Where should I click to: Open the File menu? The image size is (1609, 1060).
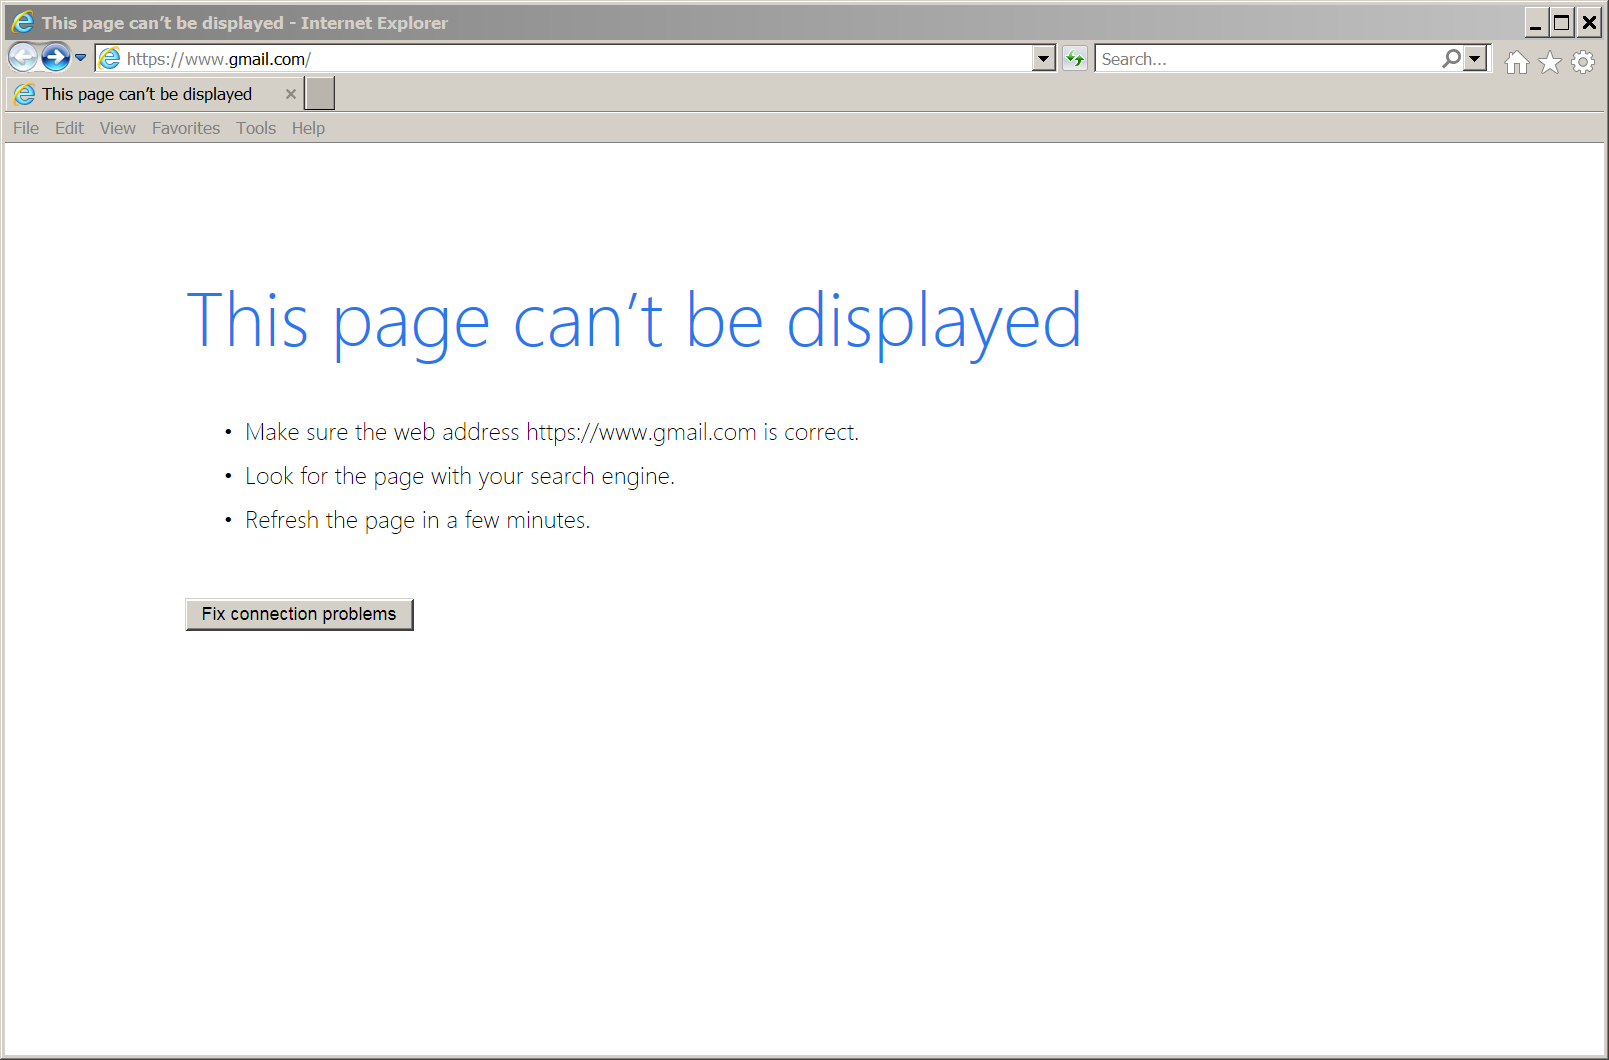(x=26, y=128)
